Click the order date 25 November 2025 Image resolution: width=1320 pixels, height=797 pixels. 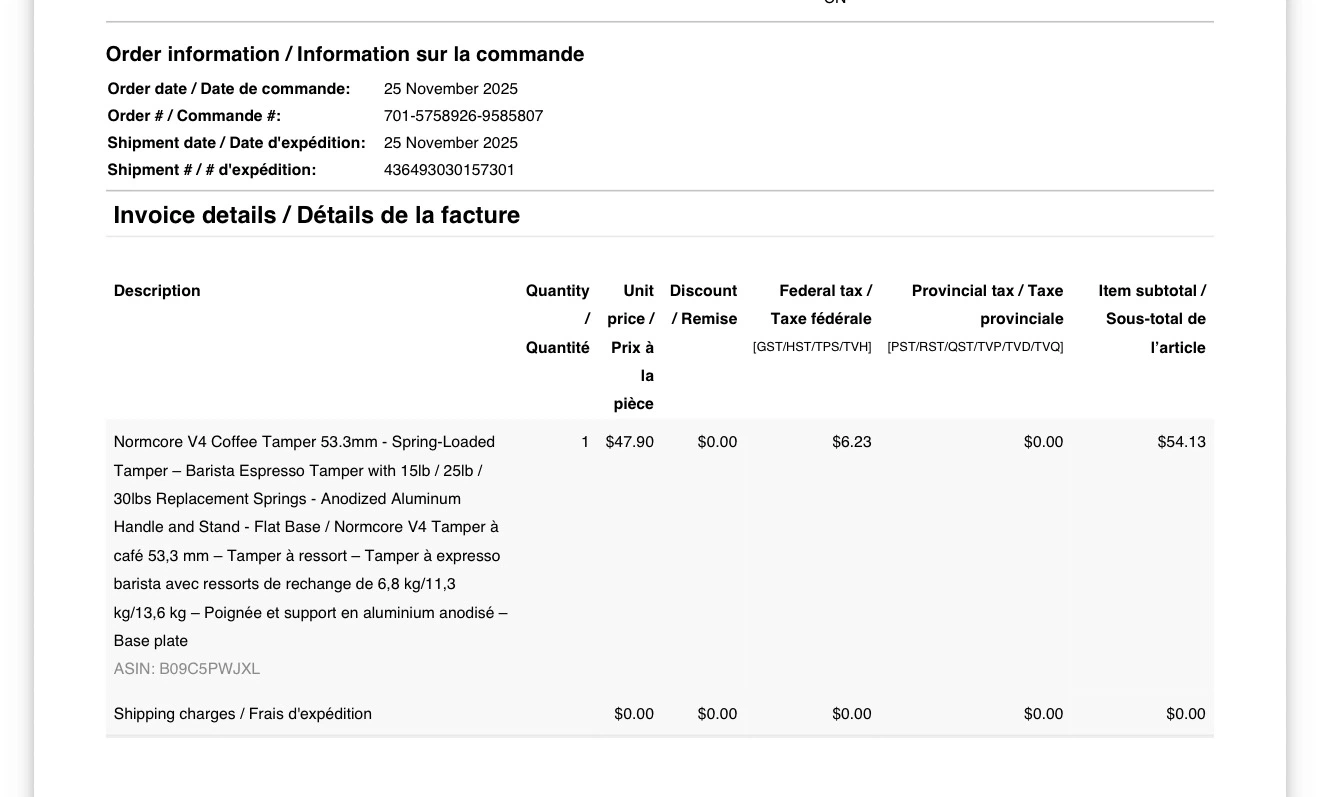pyautogui.click(x=451, y=89)
